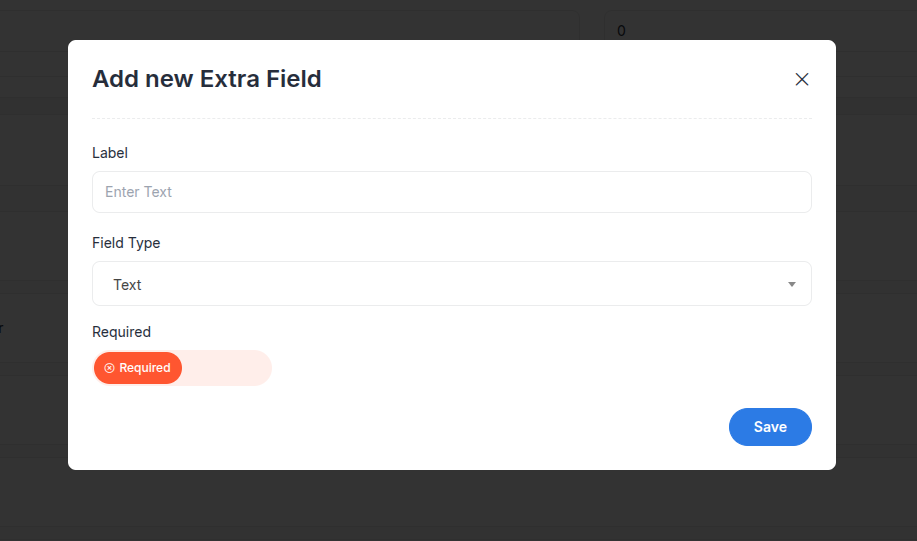Open the Field Type combo box

451,284
